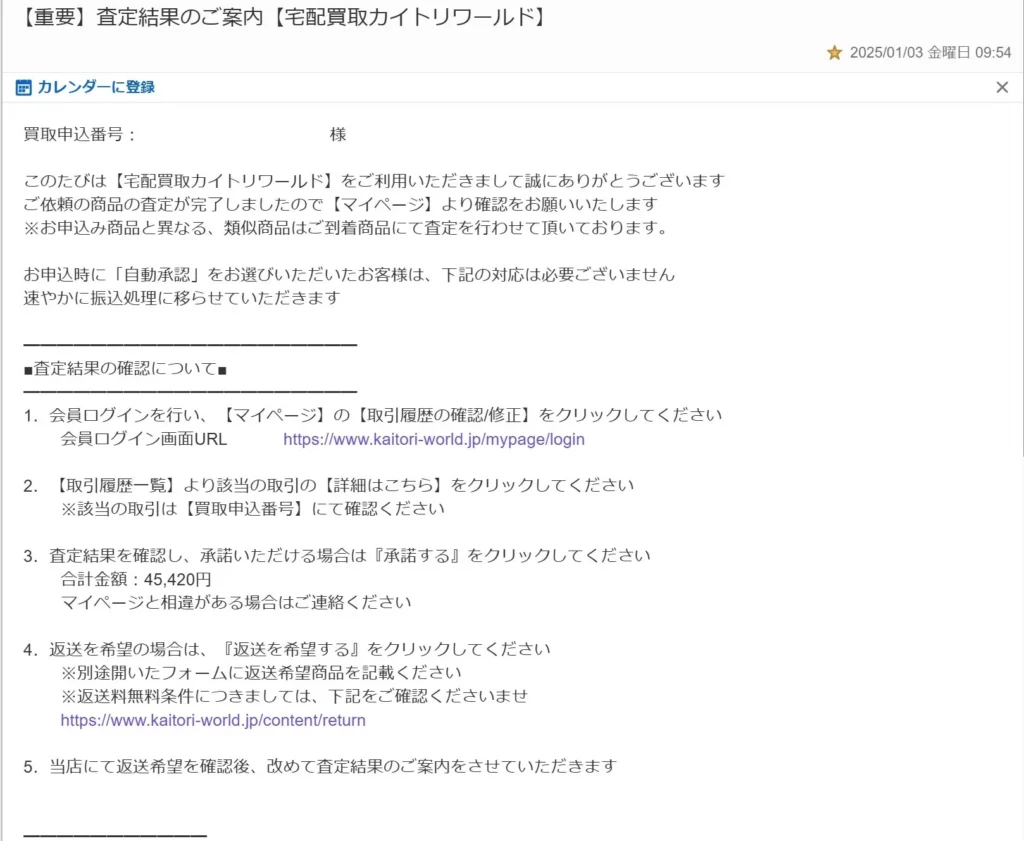Screen dimensions: 1024x841
Task: Click the line お申込時に「自動承認」をお選びいただいた
Action: coord(349,274)
